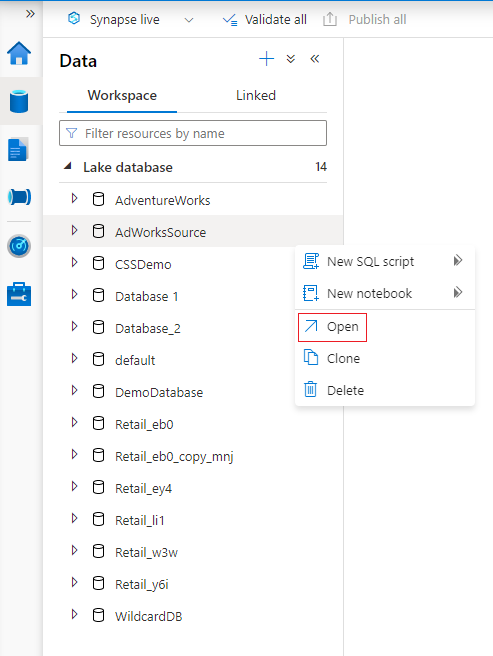This screenshot has width=493, height=656.
Task: Click the Validate all checkmark icon
Action: pos(230,20)
